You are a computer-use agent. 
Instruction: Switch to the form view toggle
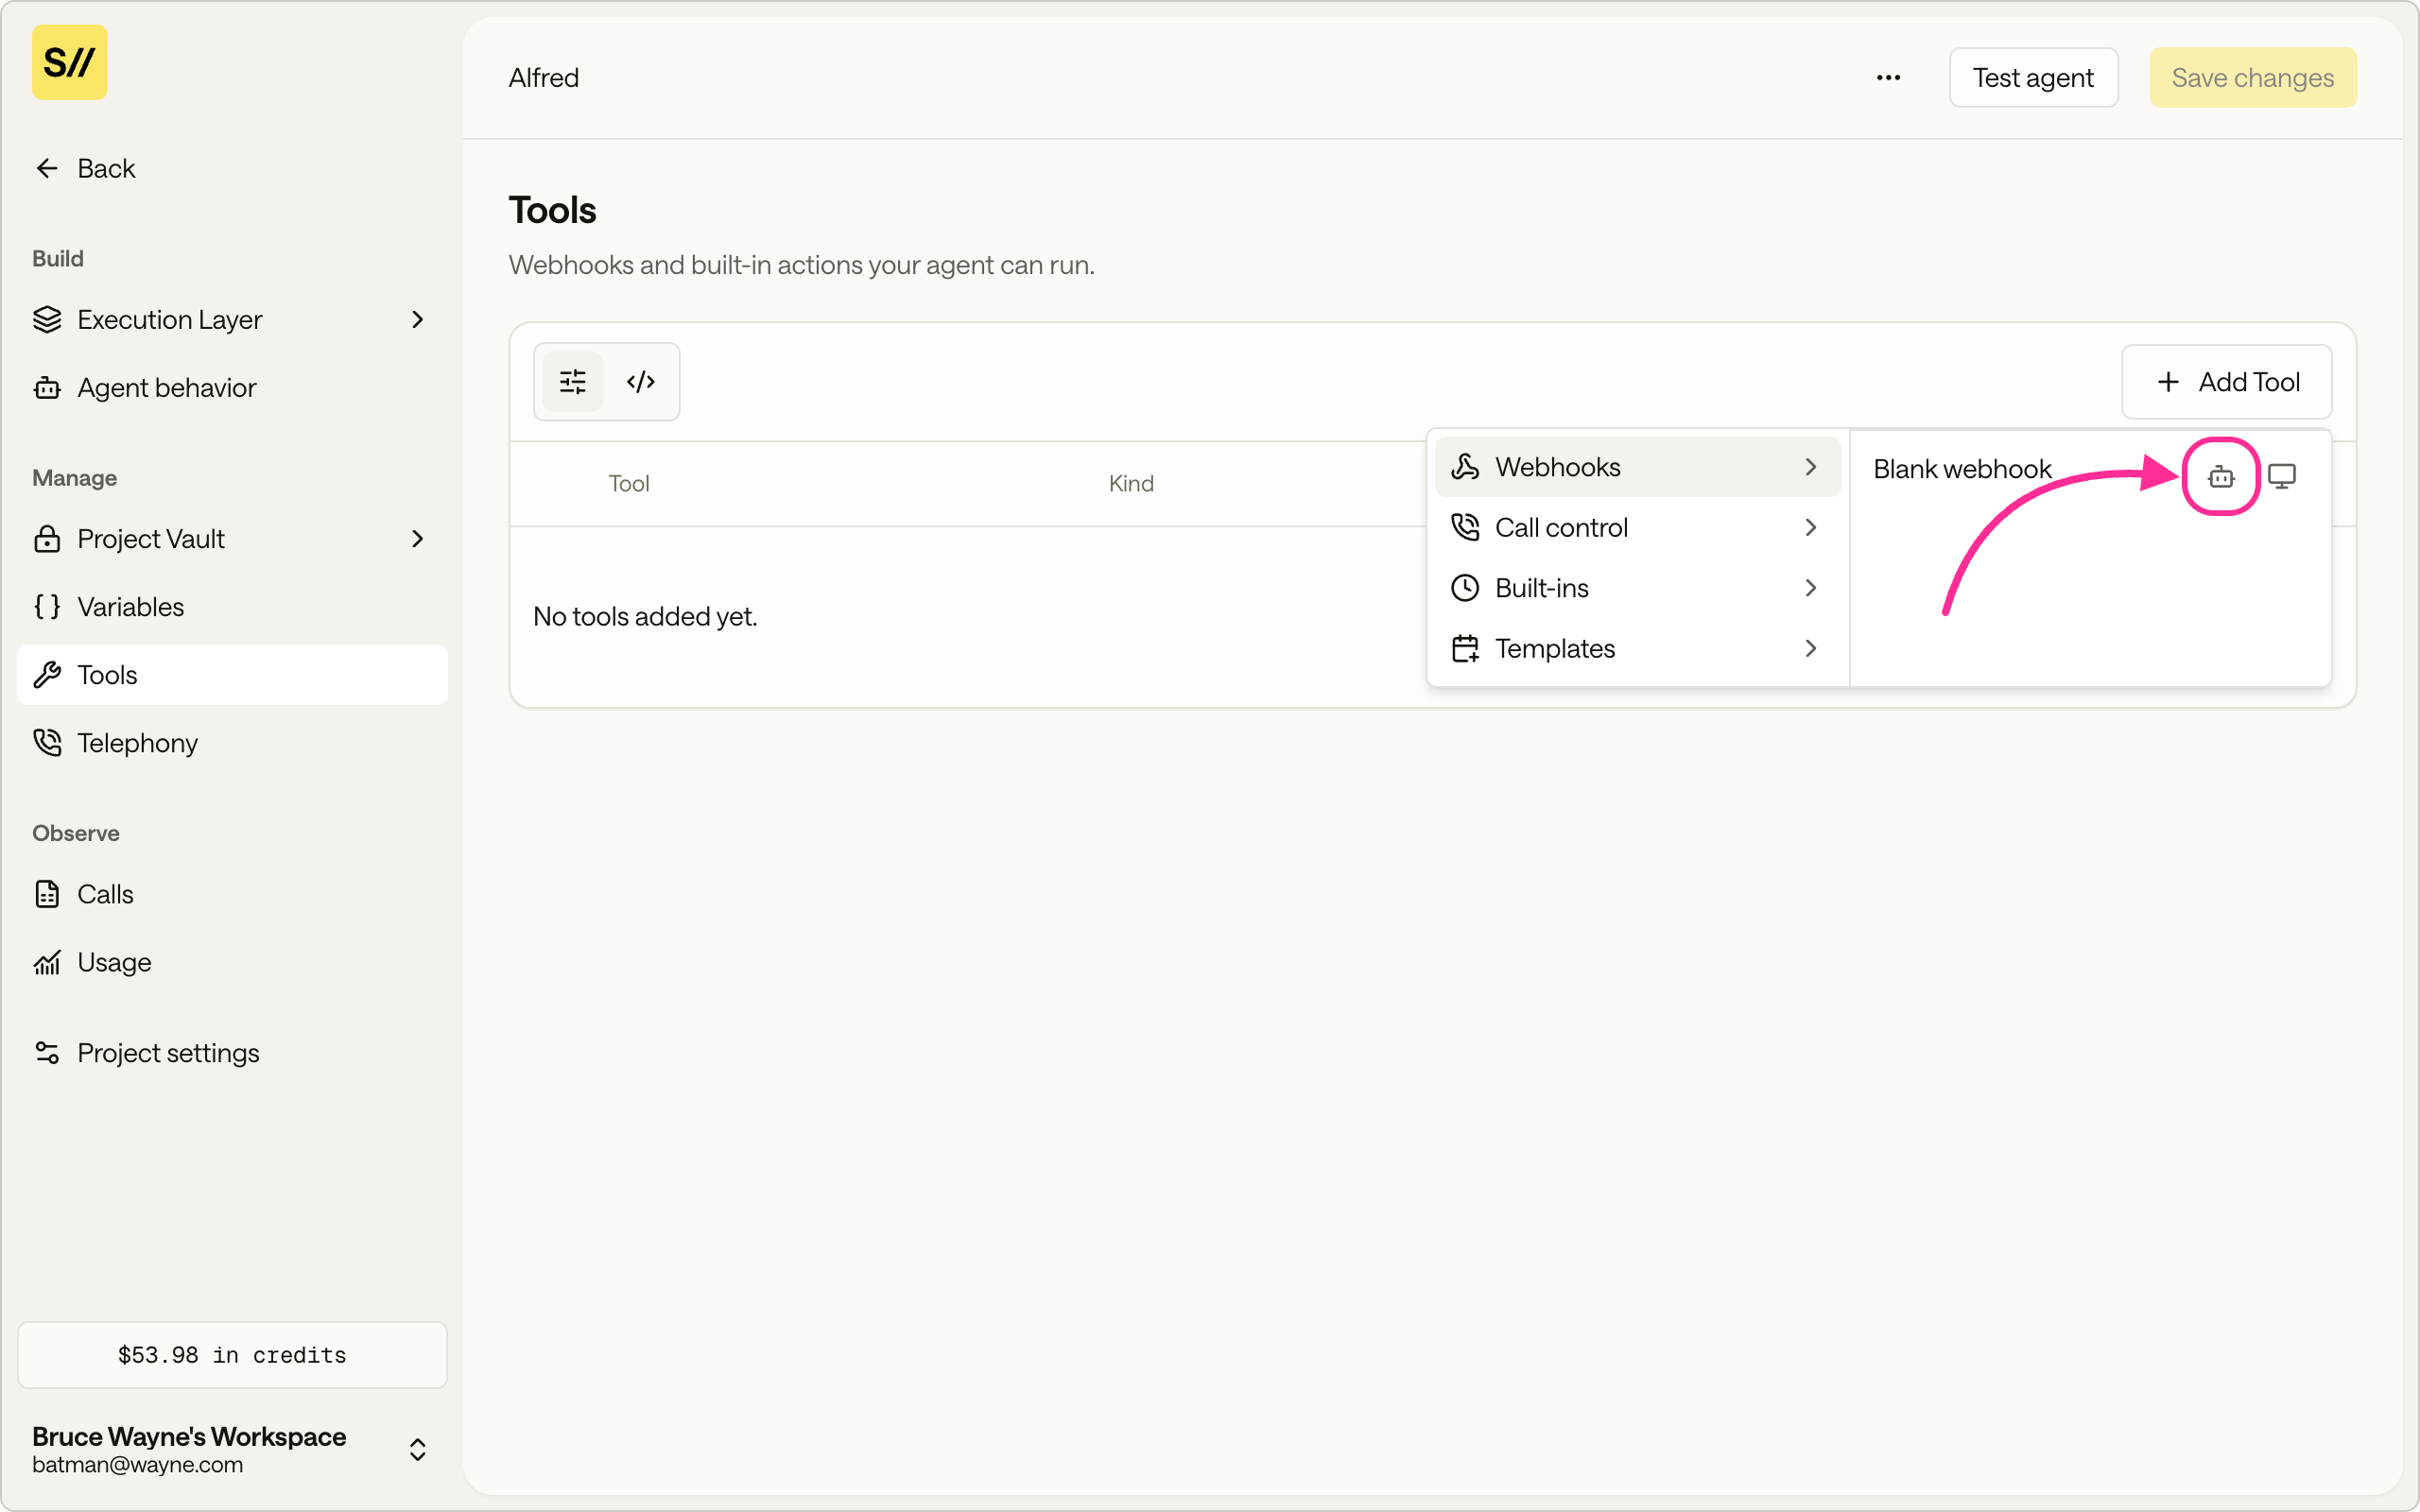[x=573, y=382]
